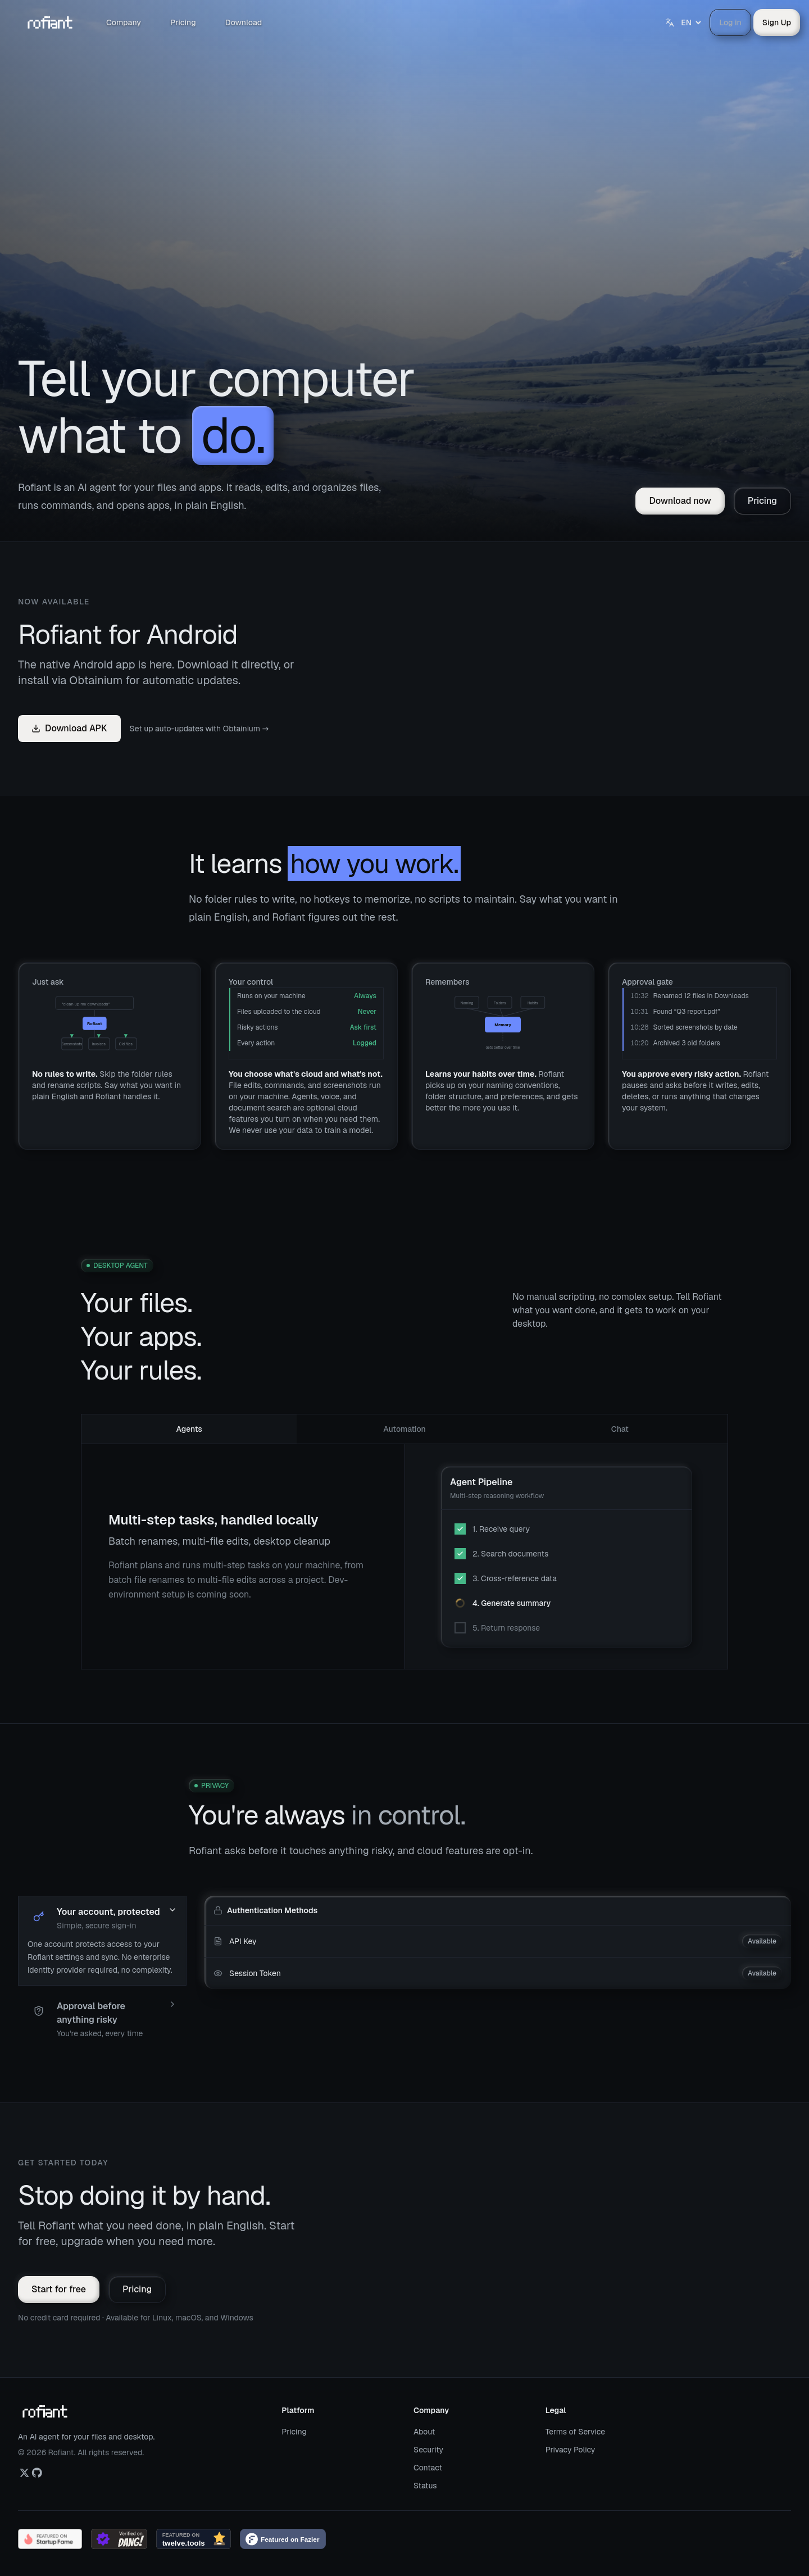Open Pricing beside Start for free
Screen dimensions: 809x2576
click(137, 2289)
